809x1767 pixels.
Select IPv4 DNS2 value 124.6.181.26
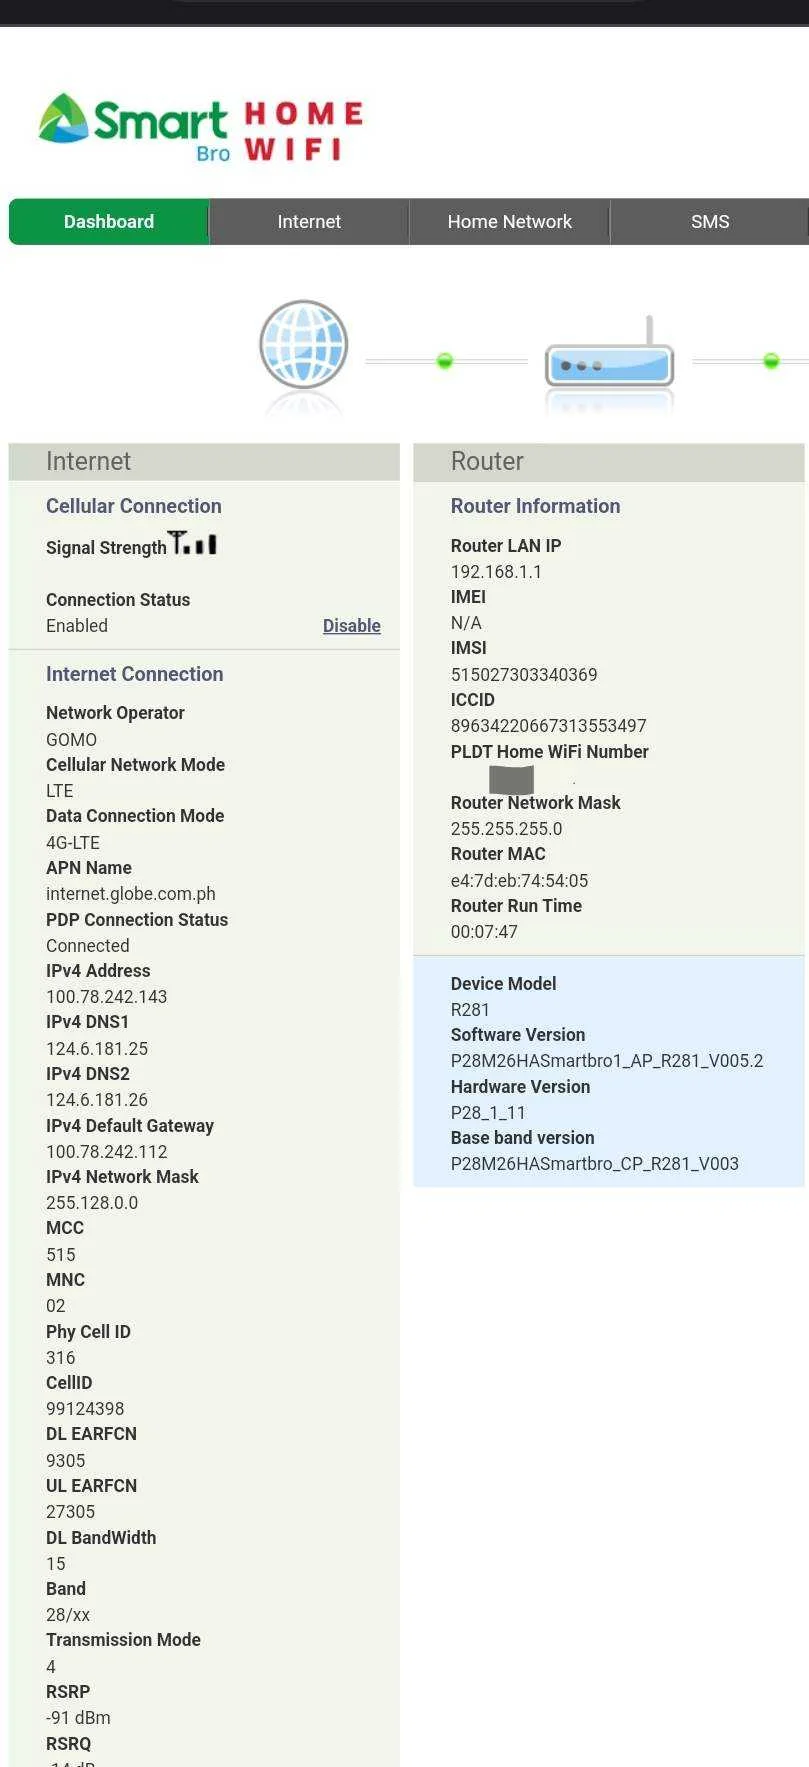pos(97,1100)
